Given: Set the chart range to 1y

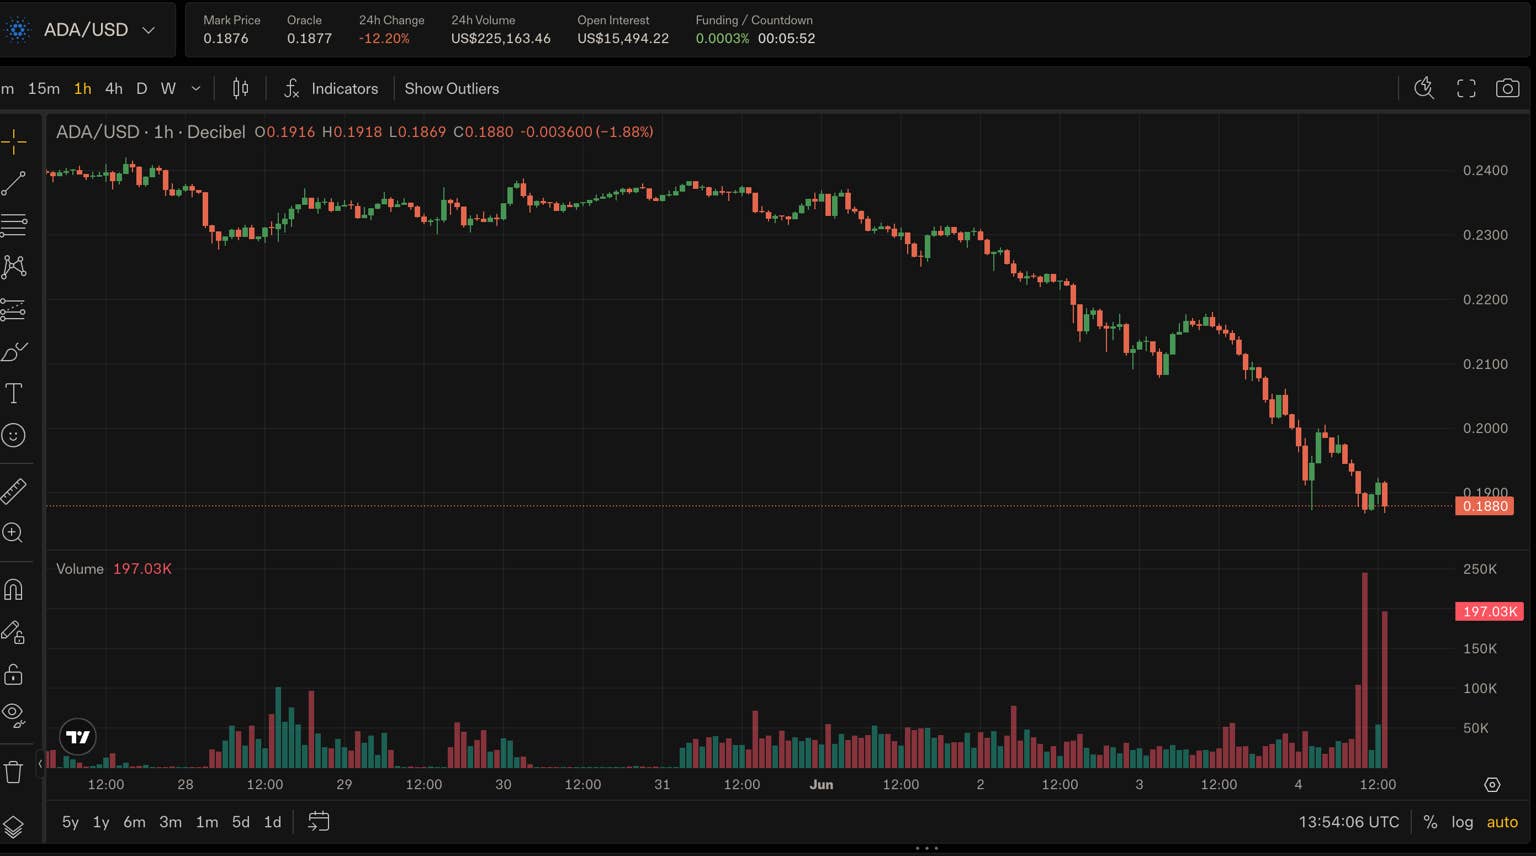Looking at the screenshot, I should pyautogui.click(x=101, y=822).
